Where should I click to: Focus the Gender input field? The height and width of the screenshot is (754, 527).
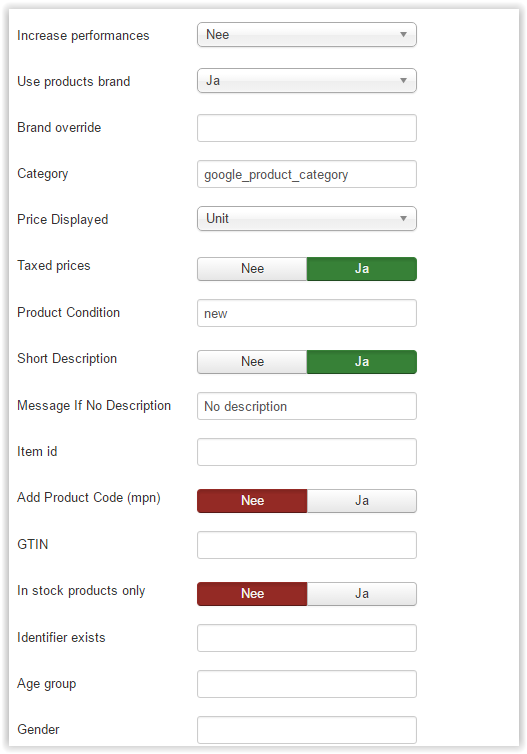307,730
